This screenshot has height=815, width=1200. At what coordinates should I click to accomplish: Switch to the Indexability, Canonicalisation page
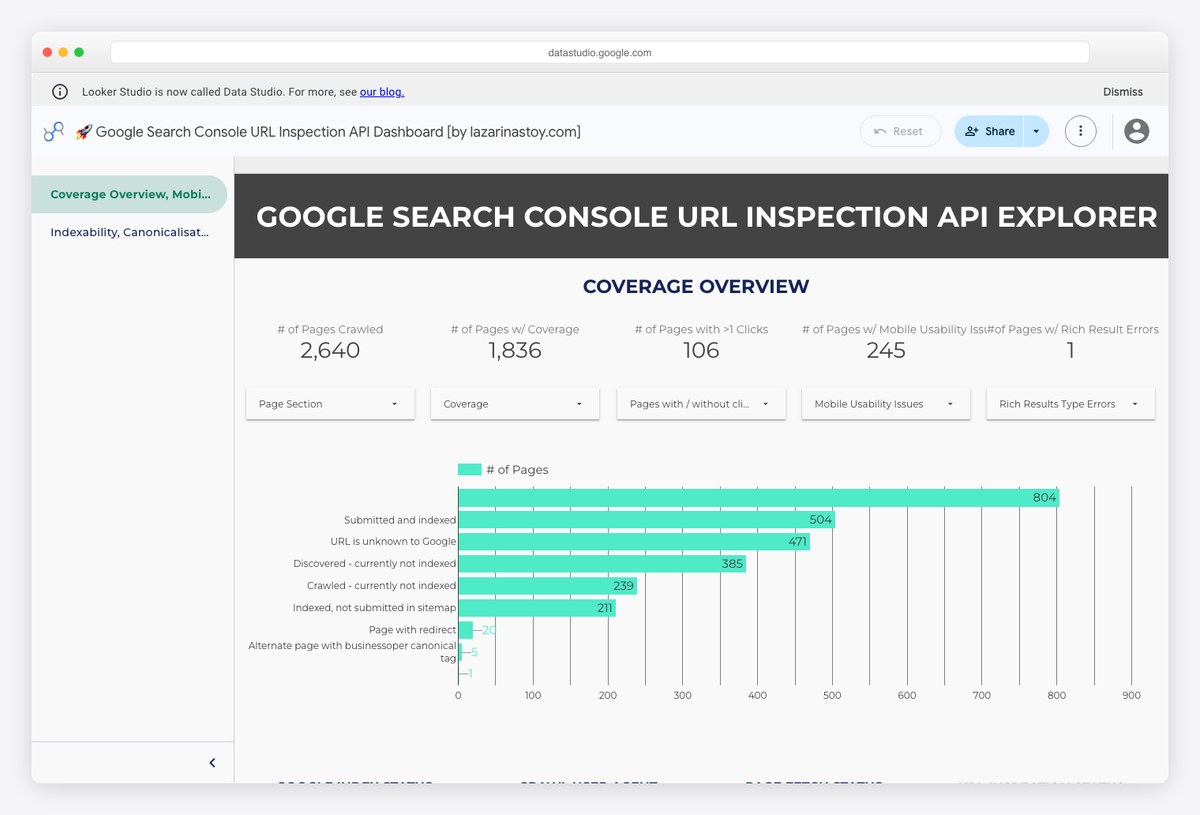click(x=130, y=232)
